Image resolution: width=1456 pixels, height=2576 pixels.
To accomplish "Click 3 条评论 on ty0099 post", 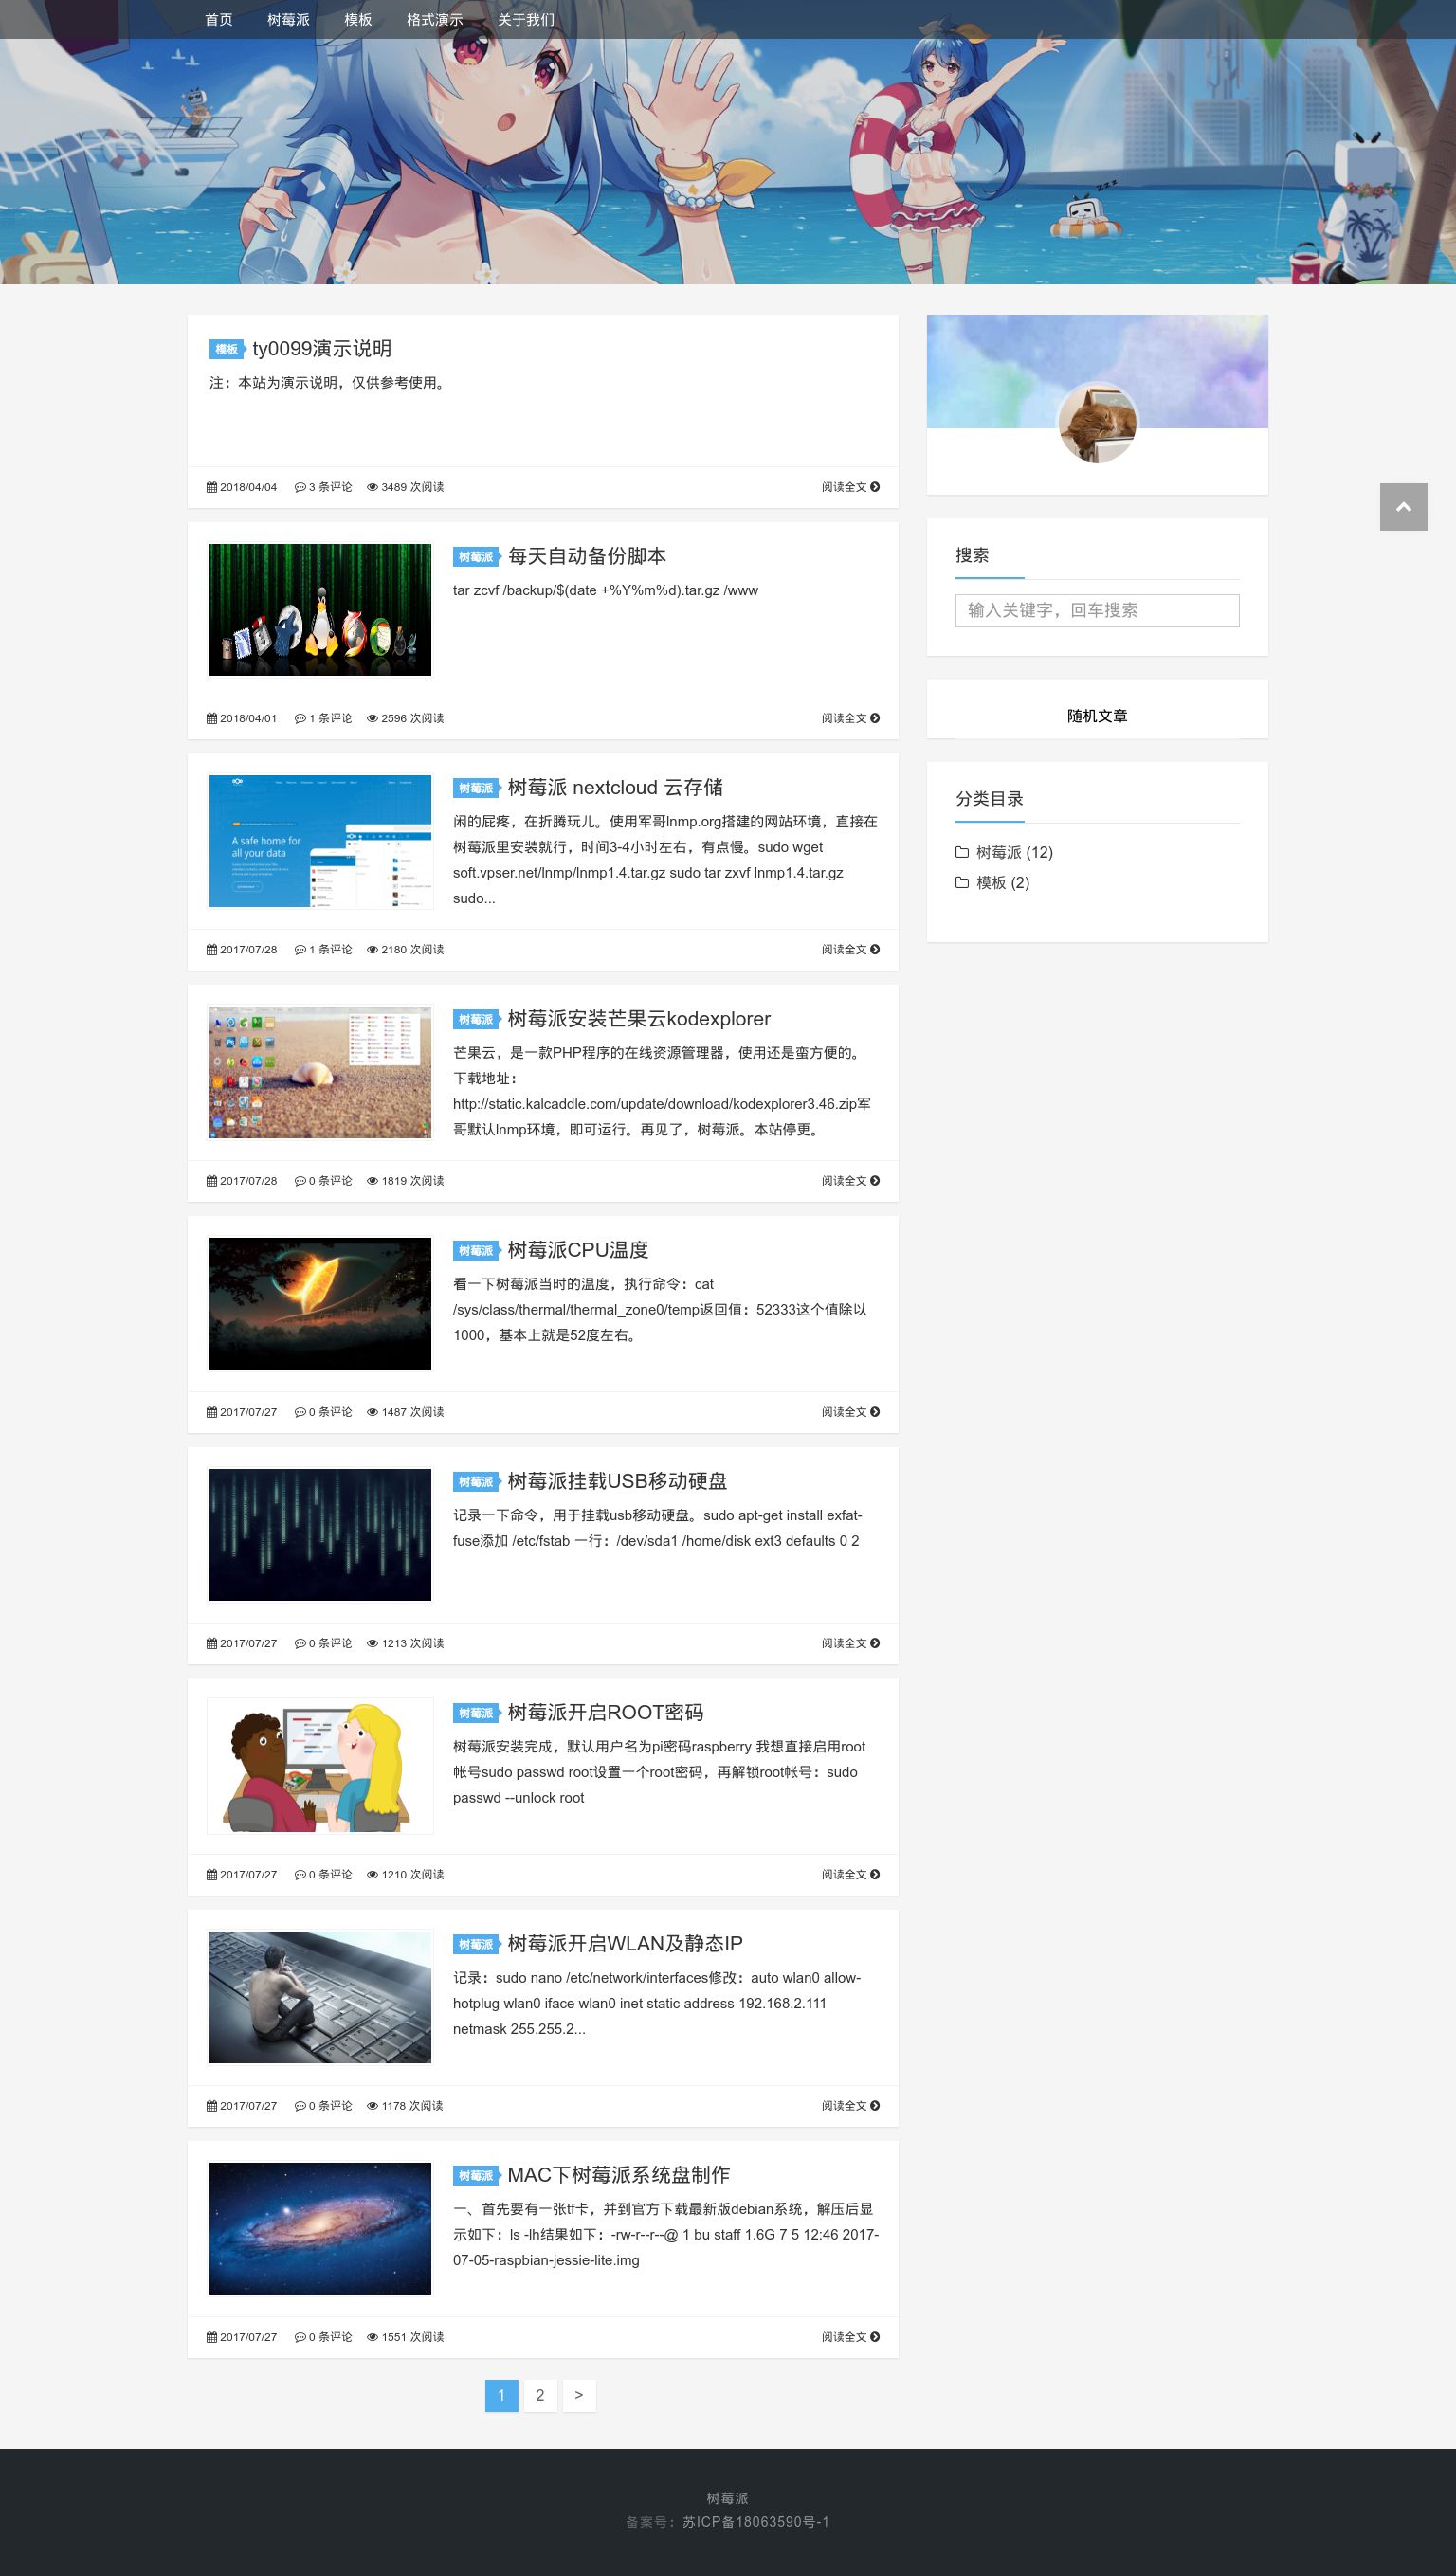I will coord(323,487).
